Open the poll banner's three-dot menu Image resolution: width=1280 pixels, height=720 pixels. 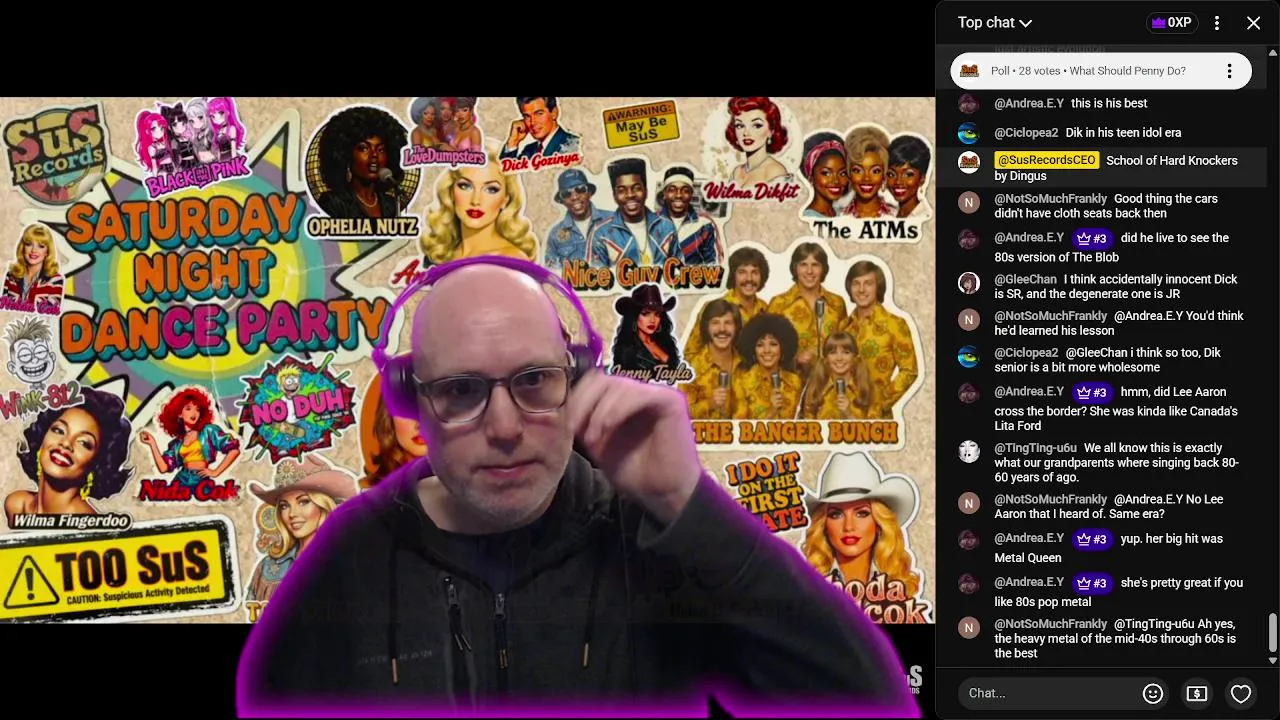point(1229,71)
